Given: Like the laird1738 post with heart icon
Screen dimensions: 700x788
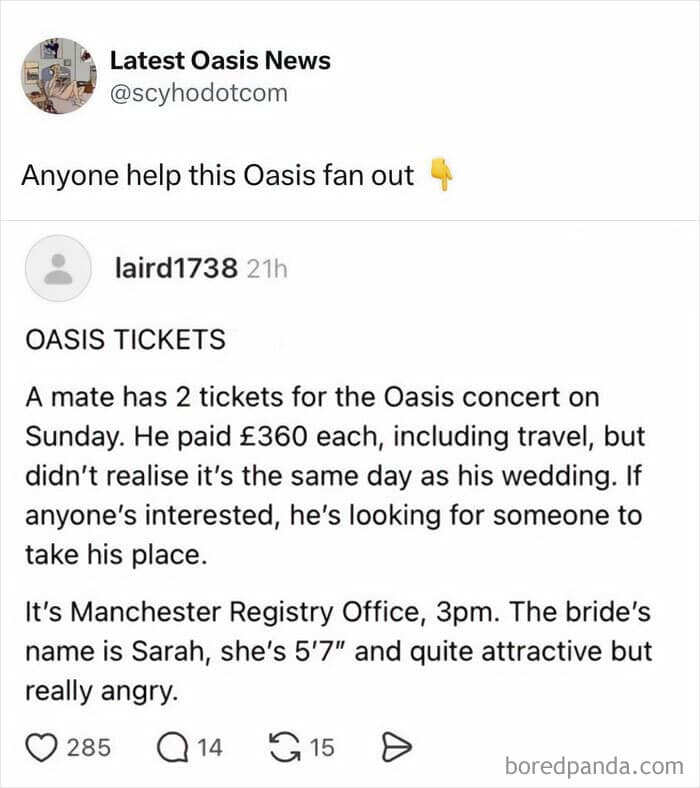Looking at the screenshot, I should tap(41, 746).
